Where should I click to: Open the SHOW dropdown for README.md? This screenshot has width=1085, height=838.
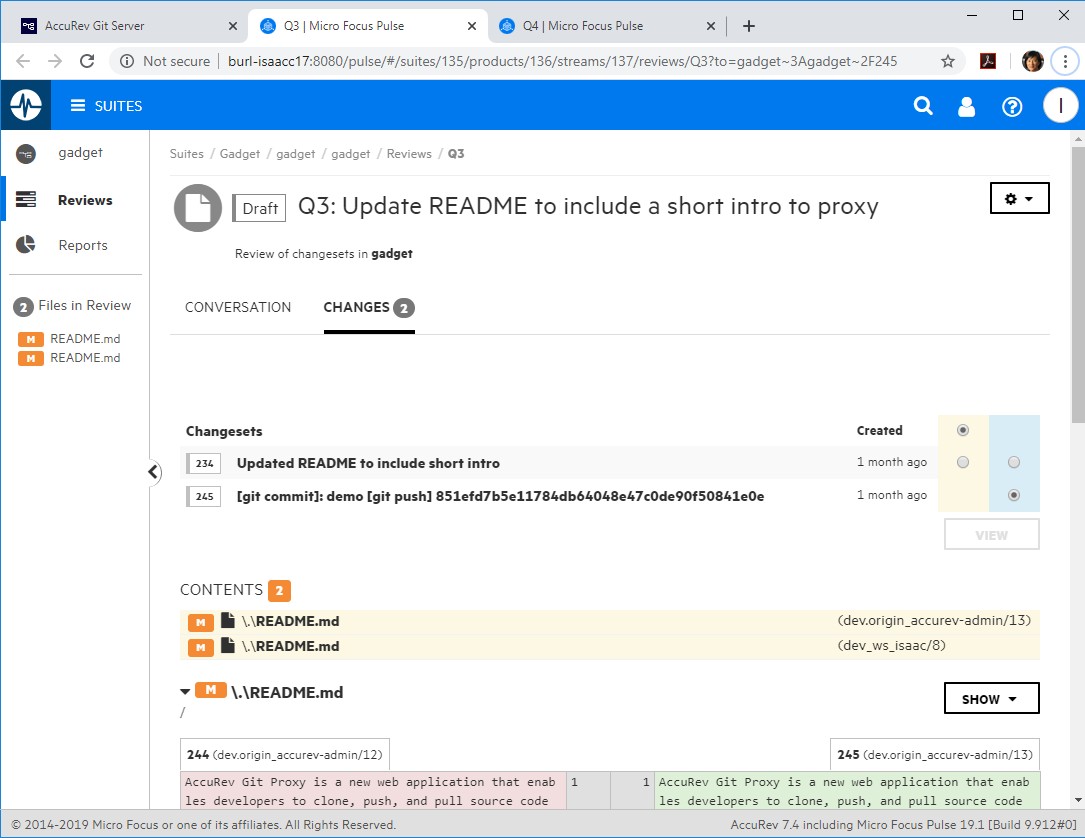point(991,699)
